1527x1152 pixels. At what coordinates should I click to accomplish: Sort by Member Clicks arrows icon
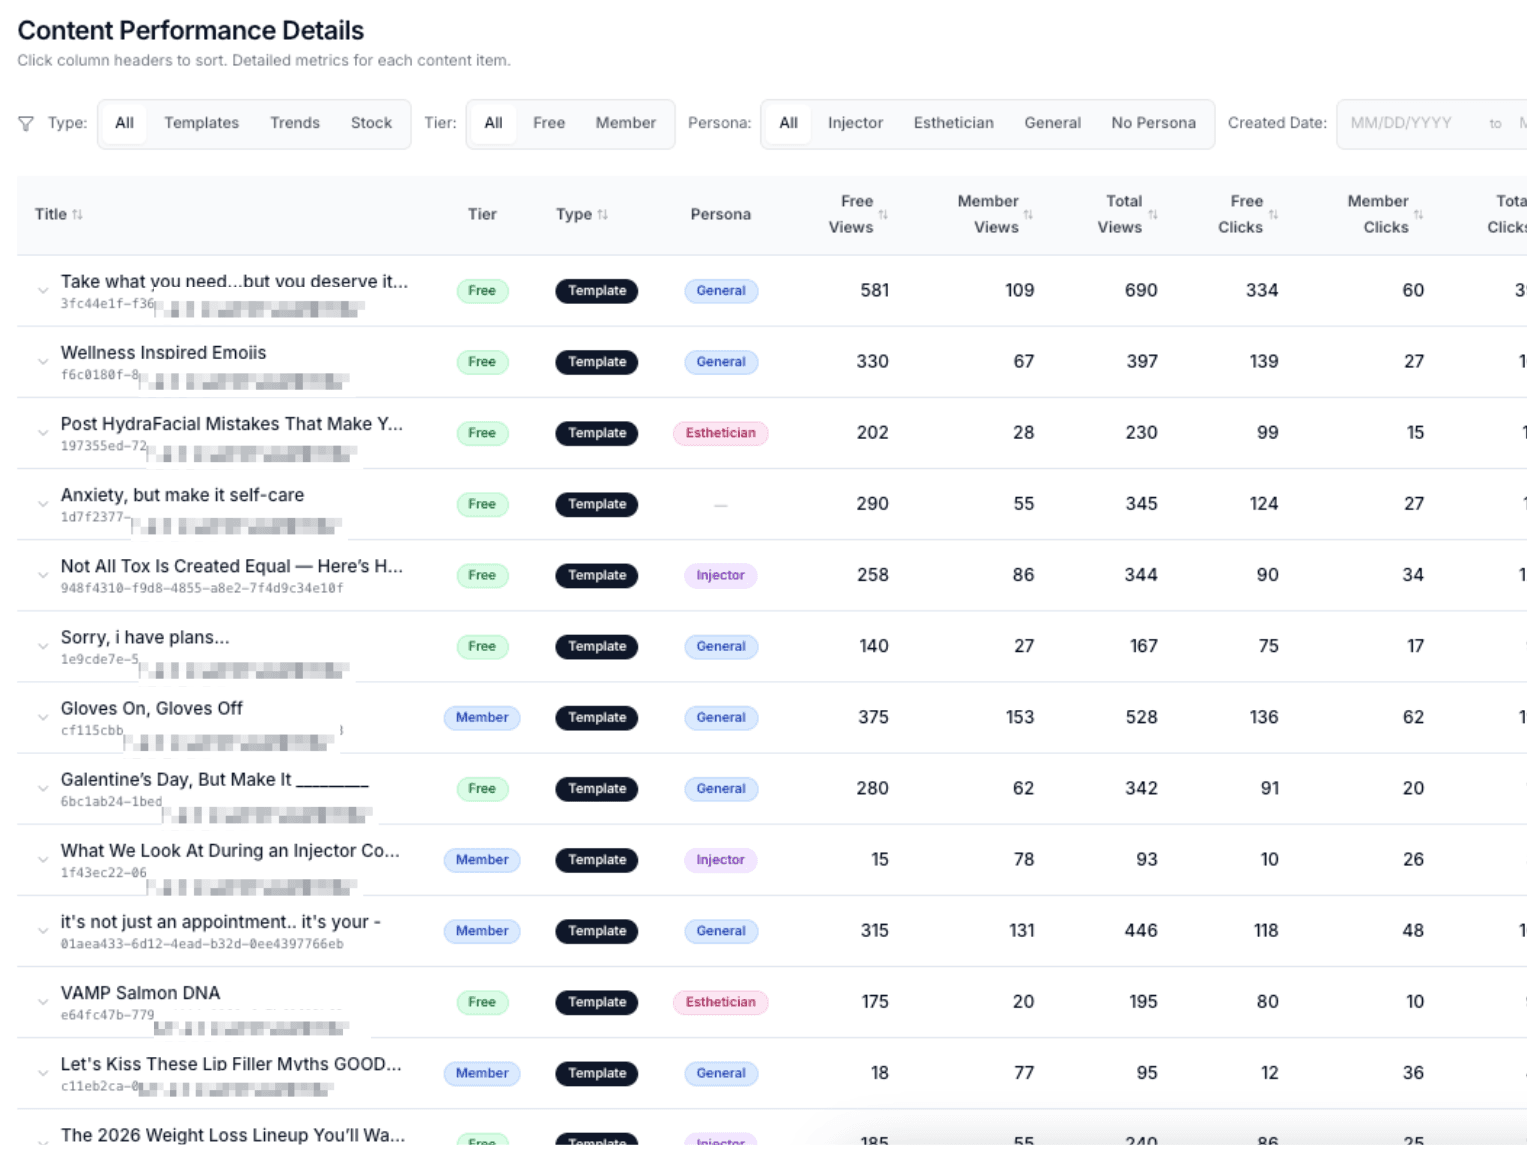(x=1418, y=214)
